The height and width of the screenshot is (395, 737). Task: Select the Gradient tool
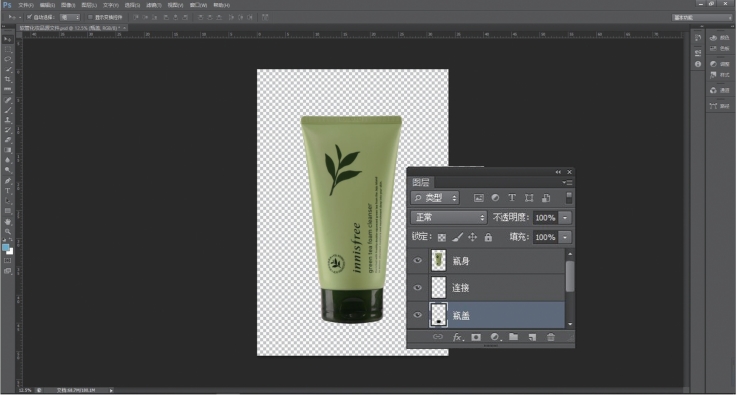(x=8, y=150)
